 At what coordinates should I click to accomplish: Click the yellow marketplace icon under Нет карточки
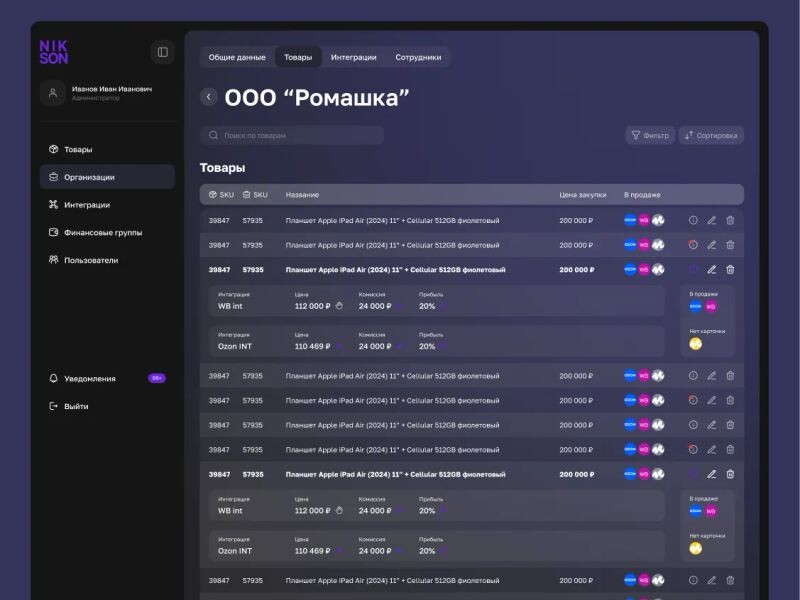coord(695,344)
